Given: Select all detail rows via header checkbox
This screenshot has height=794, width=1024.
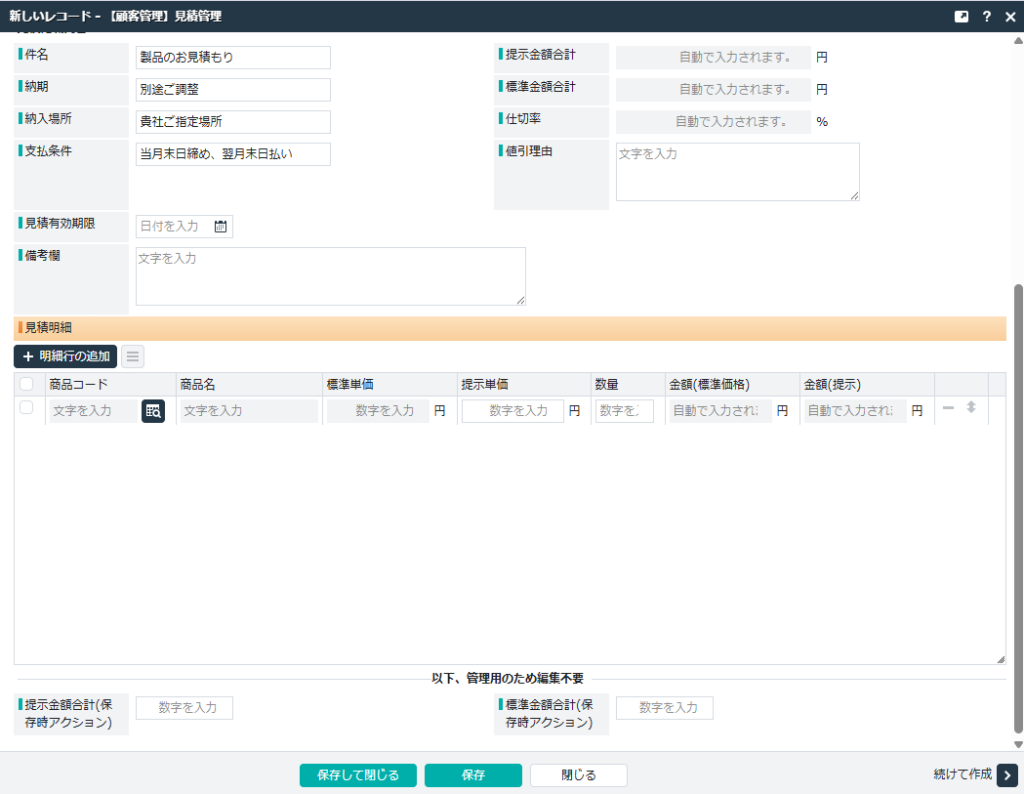Looking at the screenshot, I should click(x=25, y=383).
